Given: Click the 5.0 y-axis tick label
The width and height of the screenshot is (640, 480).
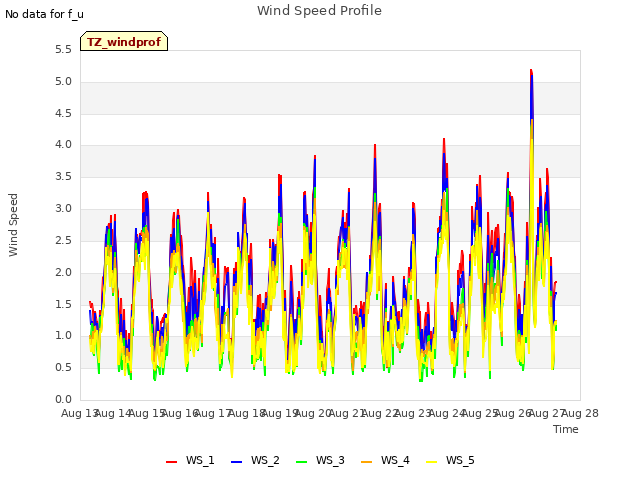Looking at the screenshot, I should [63, 82].
